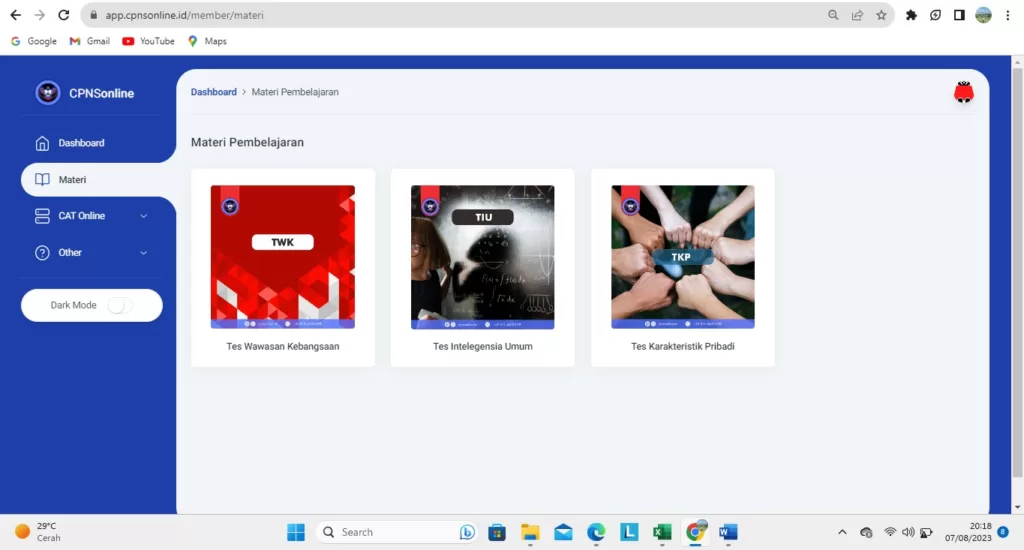This screenshot has width=1024, height=550.
Task: Expand the Other menu chevron
Action: [x=143, y=253]
